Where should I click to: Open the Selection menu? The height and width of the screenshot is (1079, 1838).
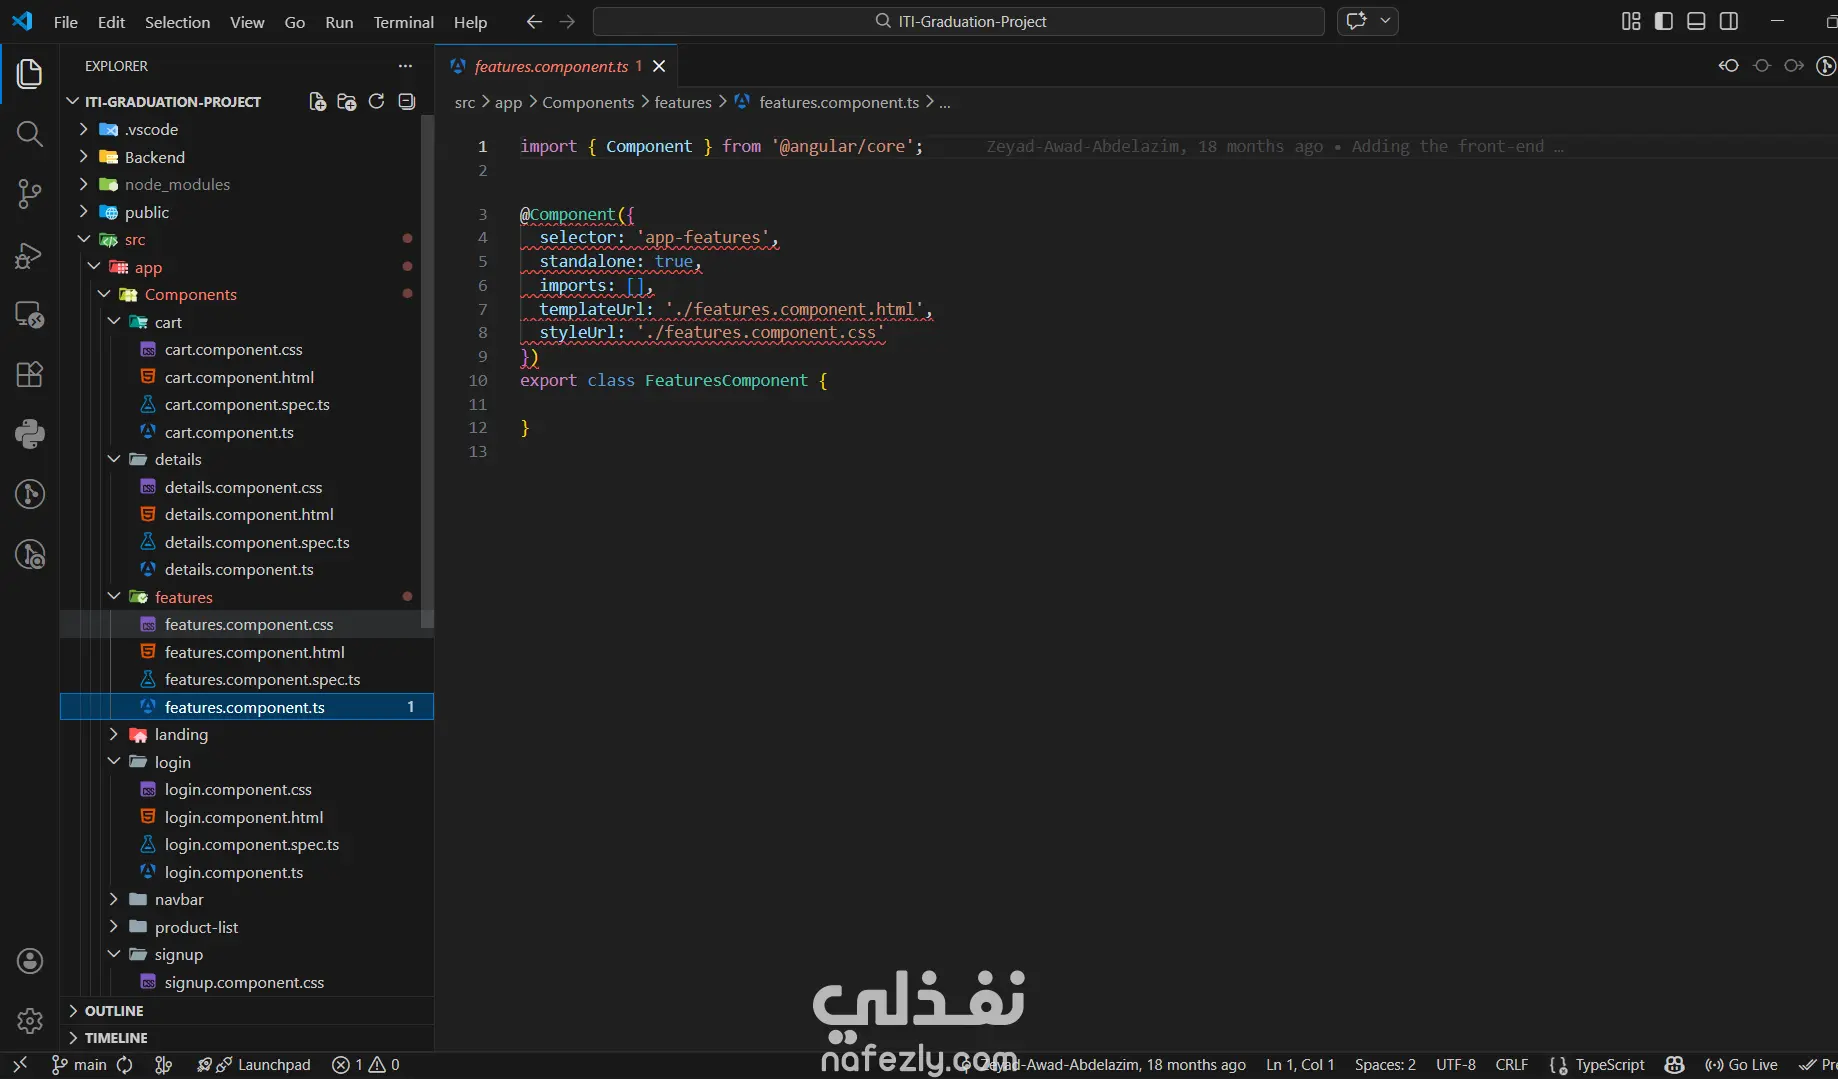(x=177, y=22)
